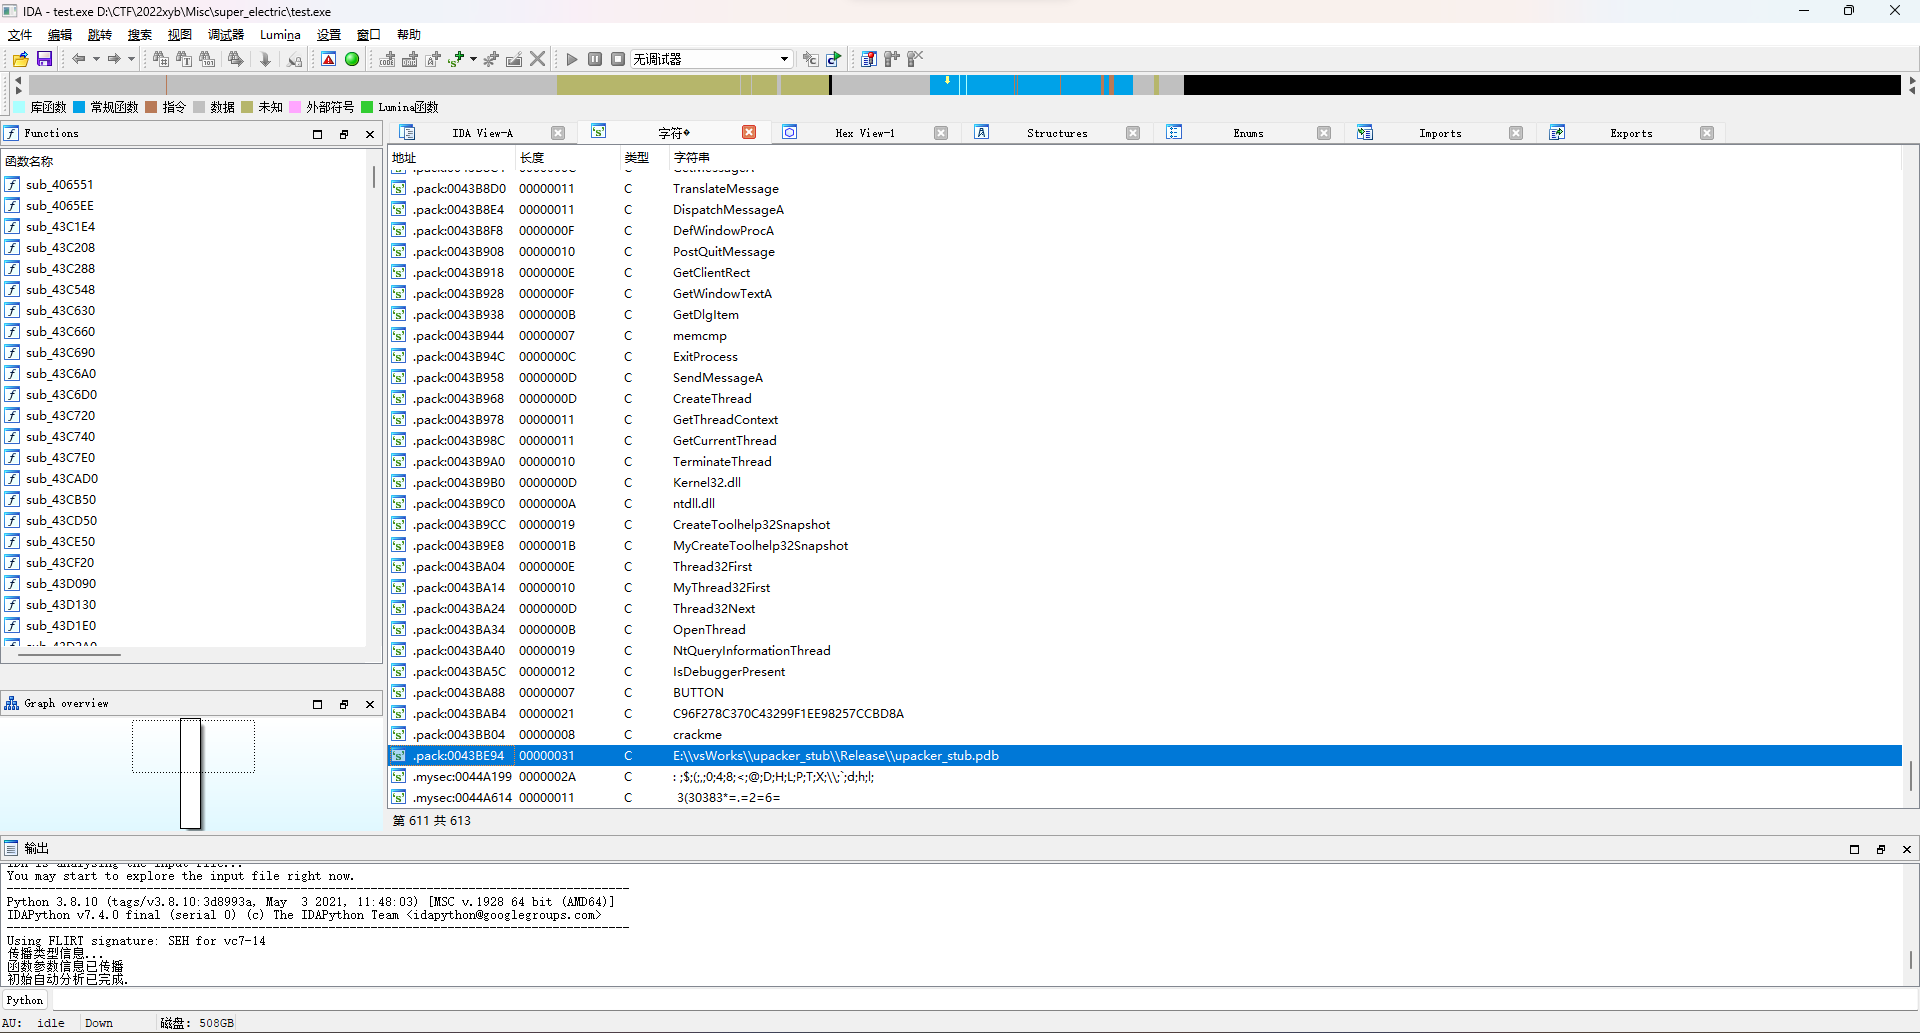Click the open file toolbar icon

pyautogui.click(x=20, y=59)
